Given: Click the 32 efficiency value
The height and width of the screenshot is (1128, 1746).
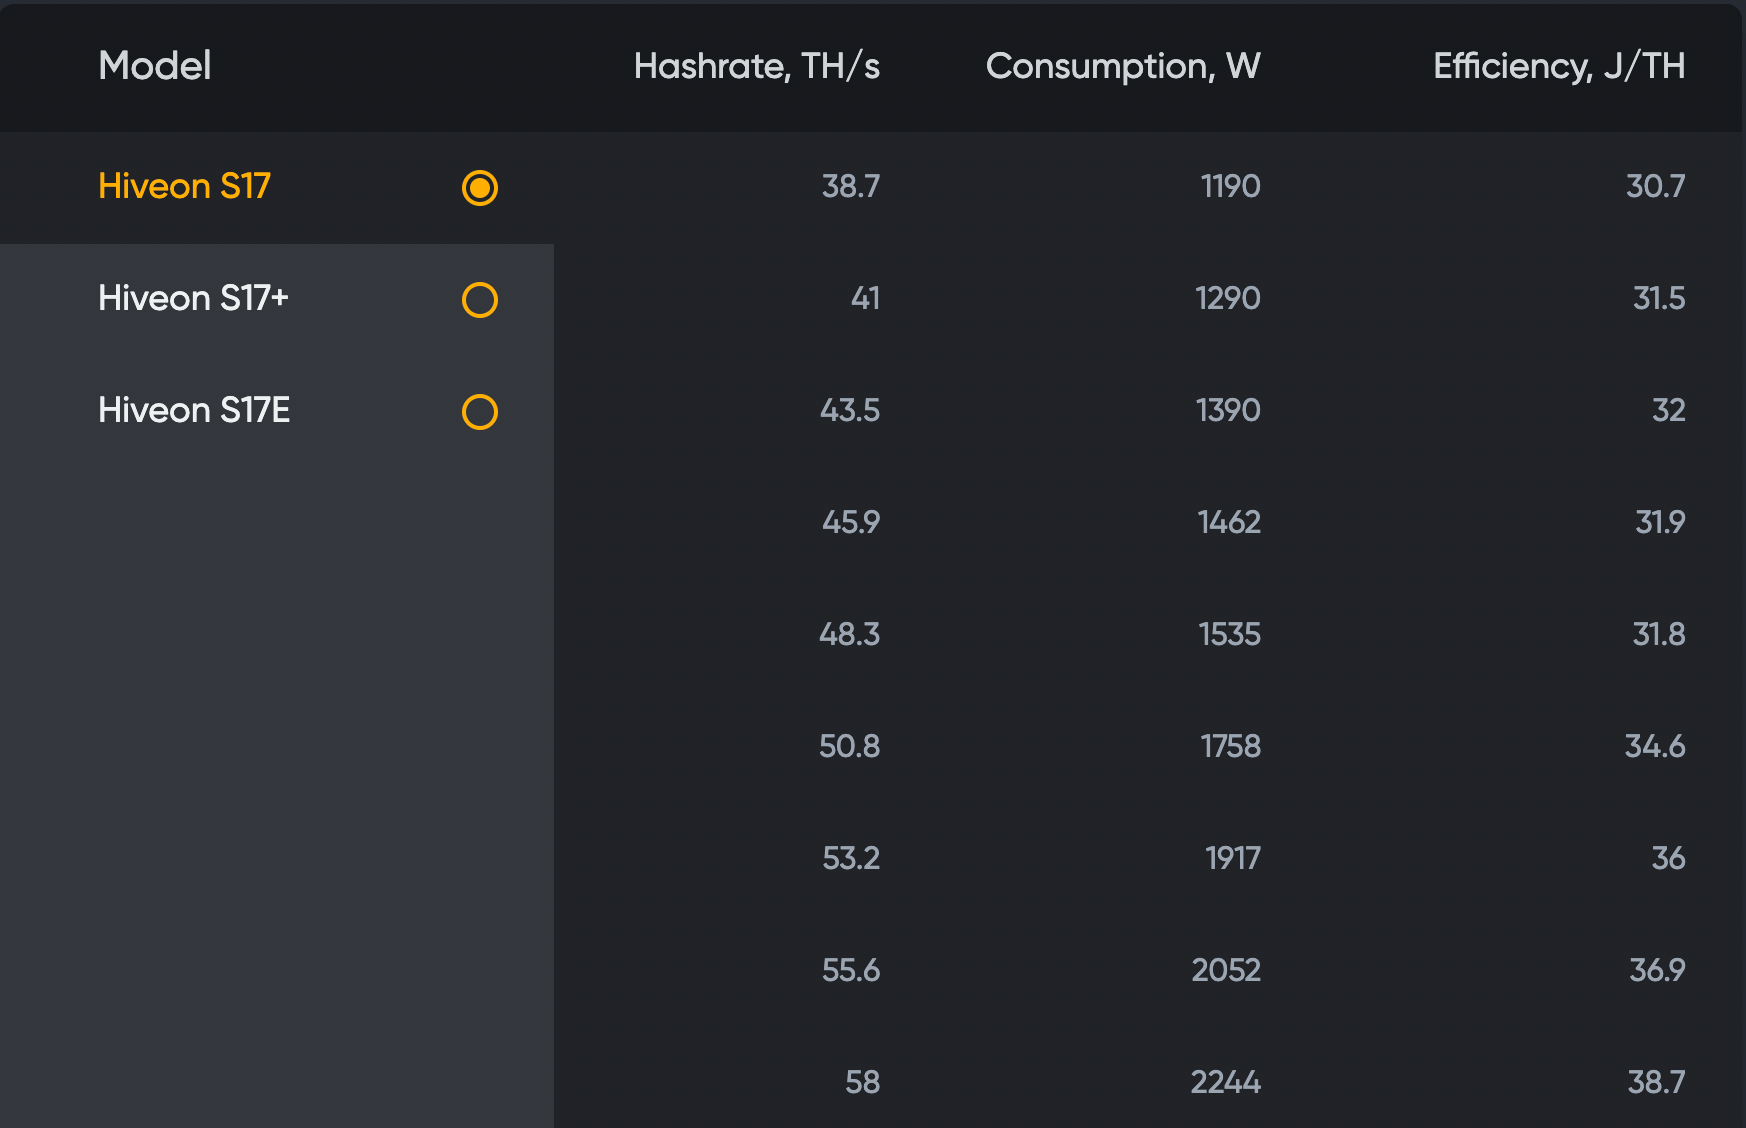Looking at the screenshot, I should coord(1669,410).
